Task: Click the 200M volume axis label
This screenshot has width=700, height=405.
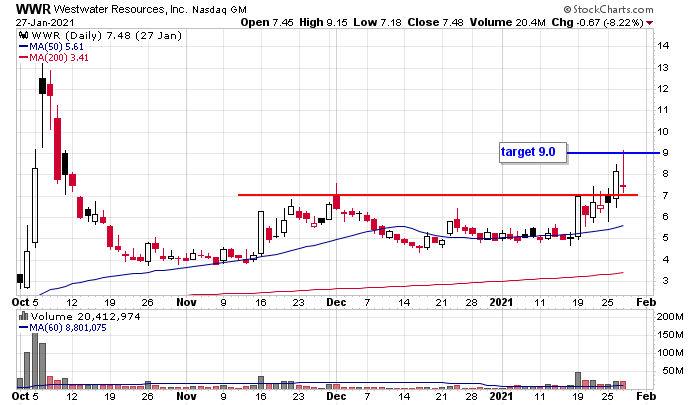Action: tap(670, 317)
